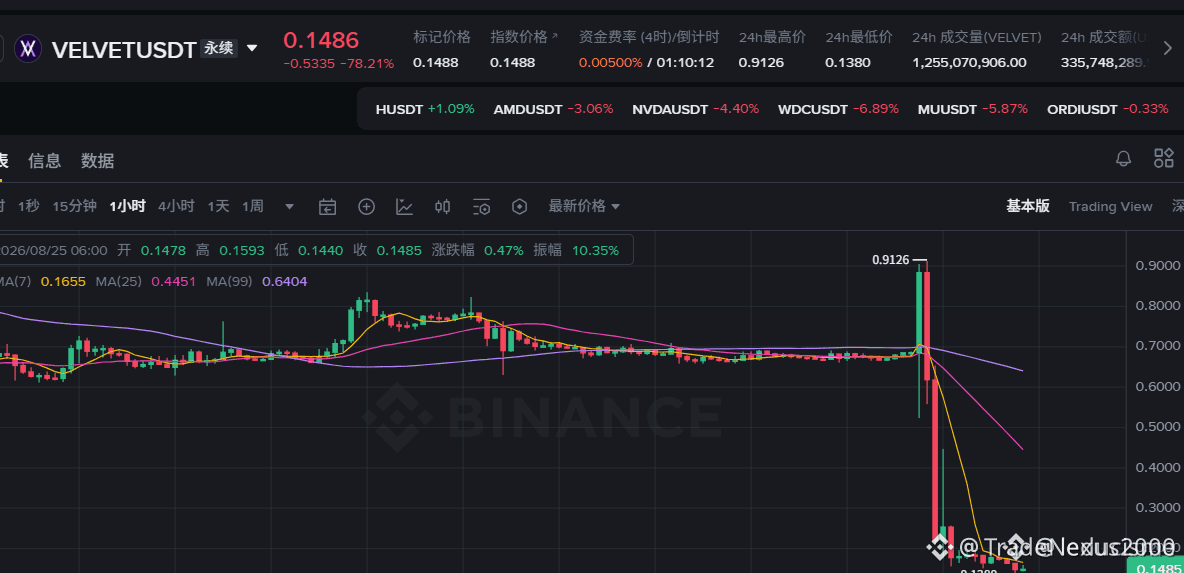The height and width of the screenshot is (573, 1184).
Task: Click the last price 0.1486
Action: click(321, 40)
